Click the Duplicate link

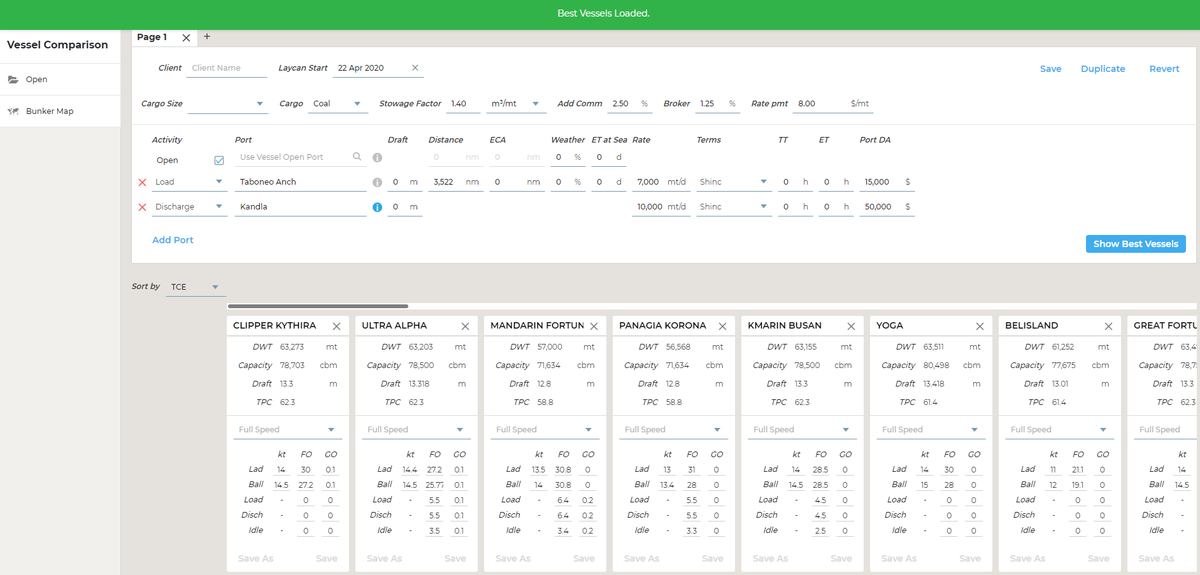pyautogui.click(x=1103, y=69)
